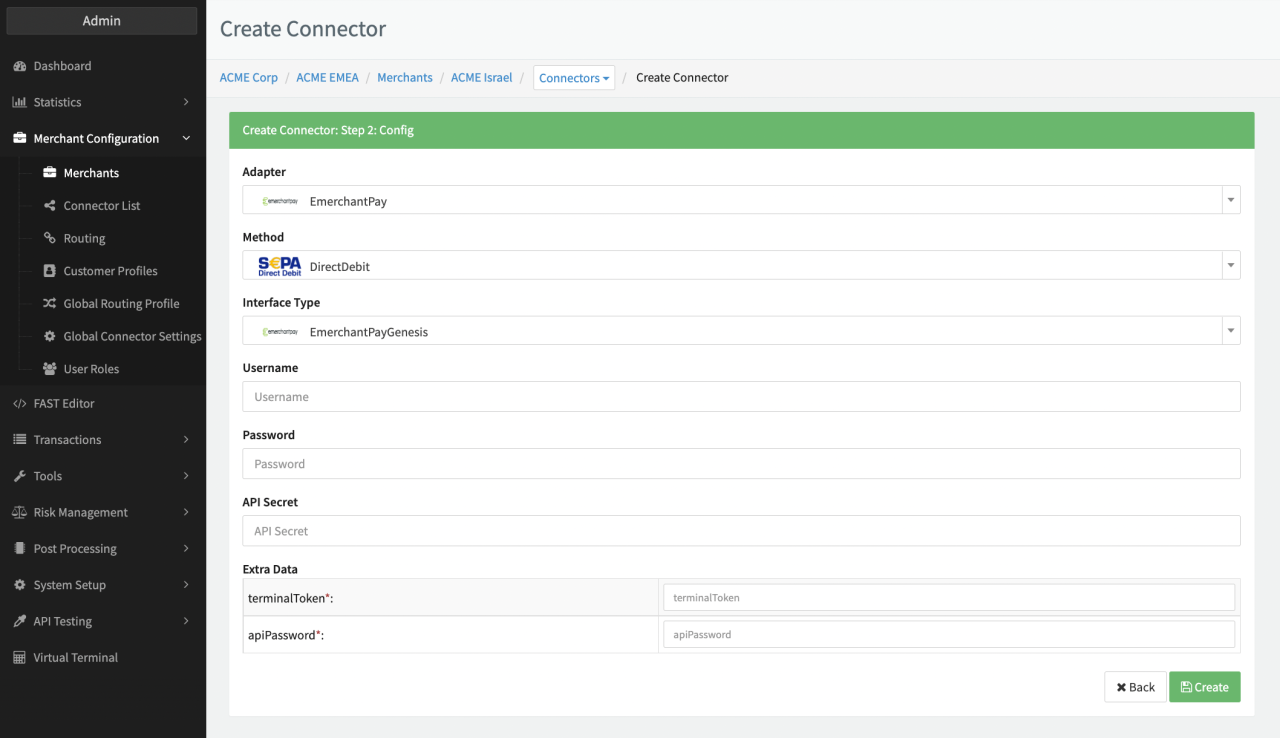This screenshot has width=1280, height=738.
Task: Click the Statistics bar chart icon
Action: coord(19,102)
